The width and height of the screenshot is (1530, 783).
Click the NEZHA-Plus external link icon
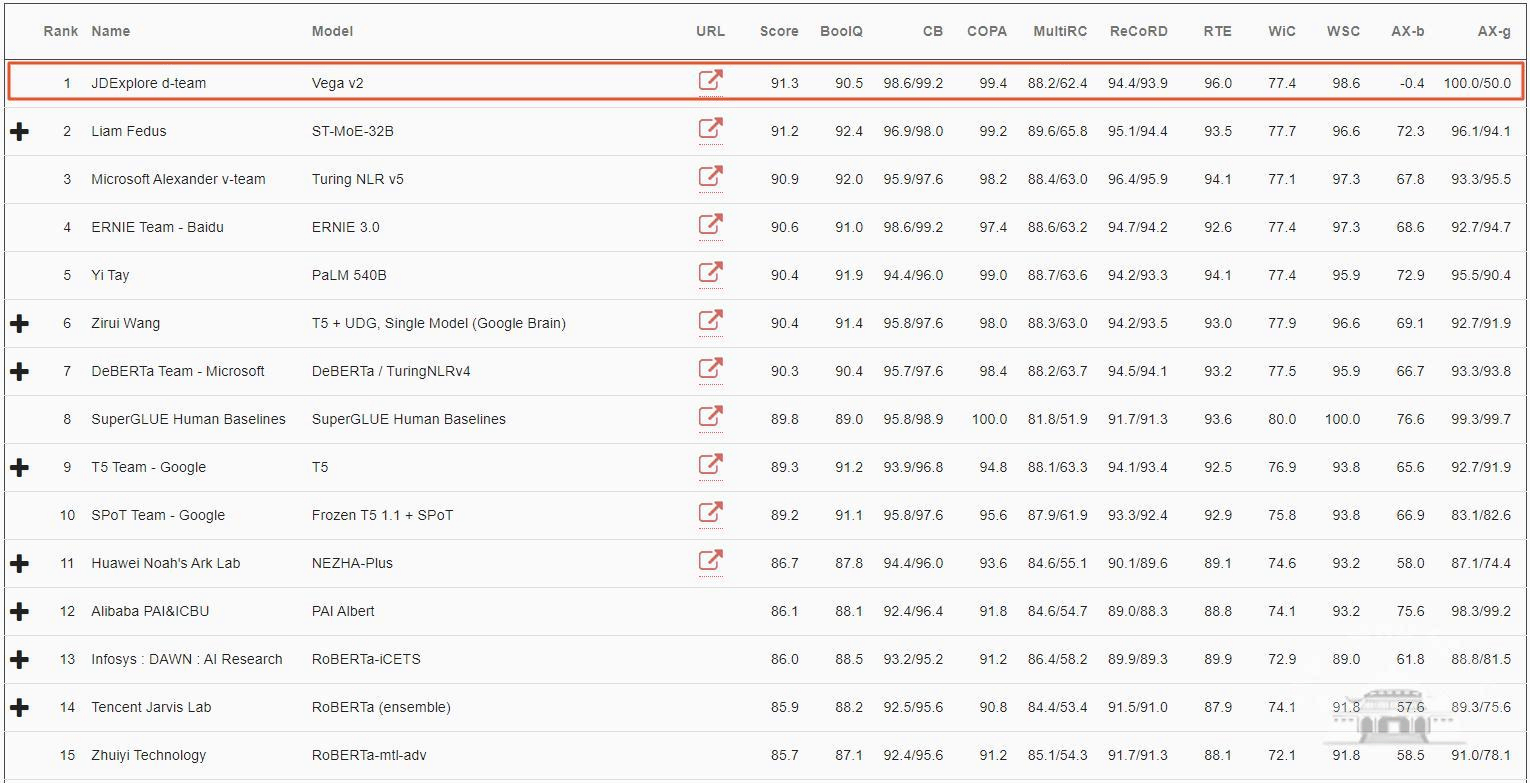tap(710, 561)
